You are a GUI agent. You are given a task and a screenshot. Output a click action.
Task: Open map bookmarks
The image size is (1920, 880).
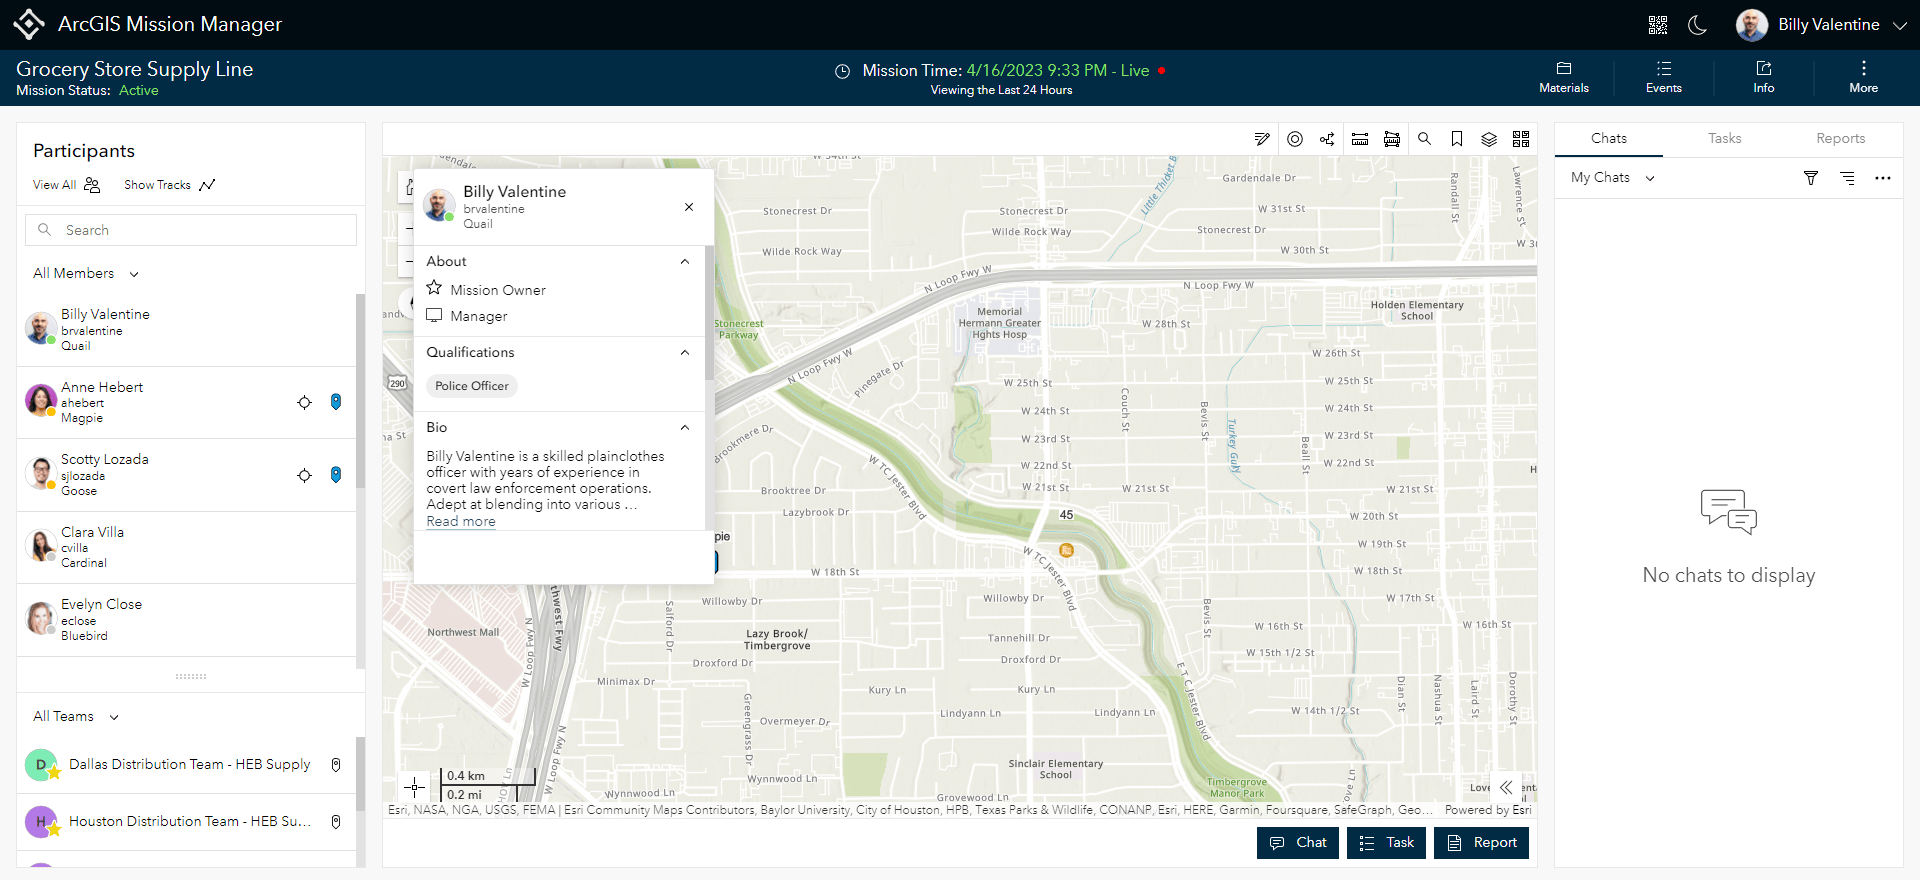point(1457,139)
